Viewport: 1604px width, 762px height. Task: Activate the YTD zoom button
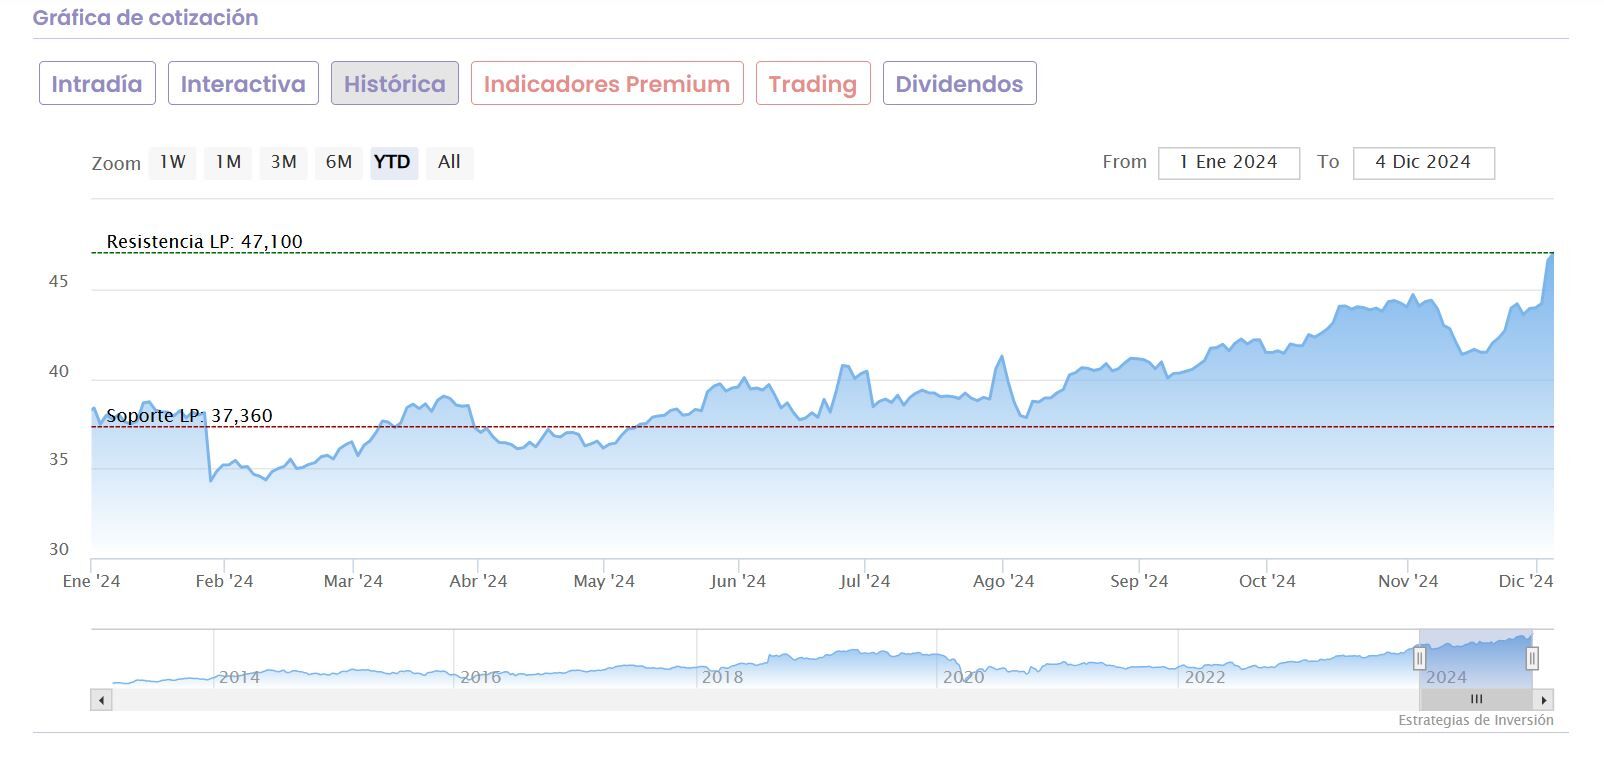(x=393, y=162)
